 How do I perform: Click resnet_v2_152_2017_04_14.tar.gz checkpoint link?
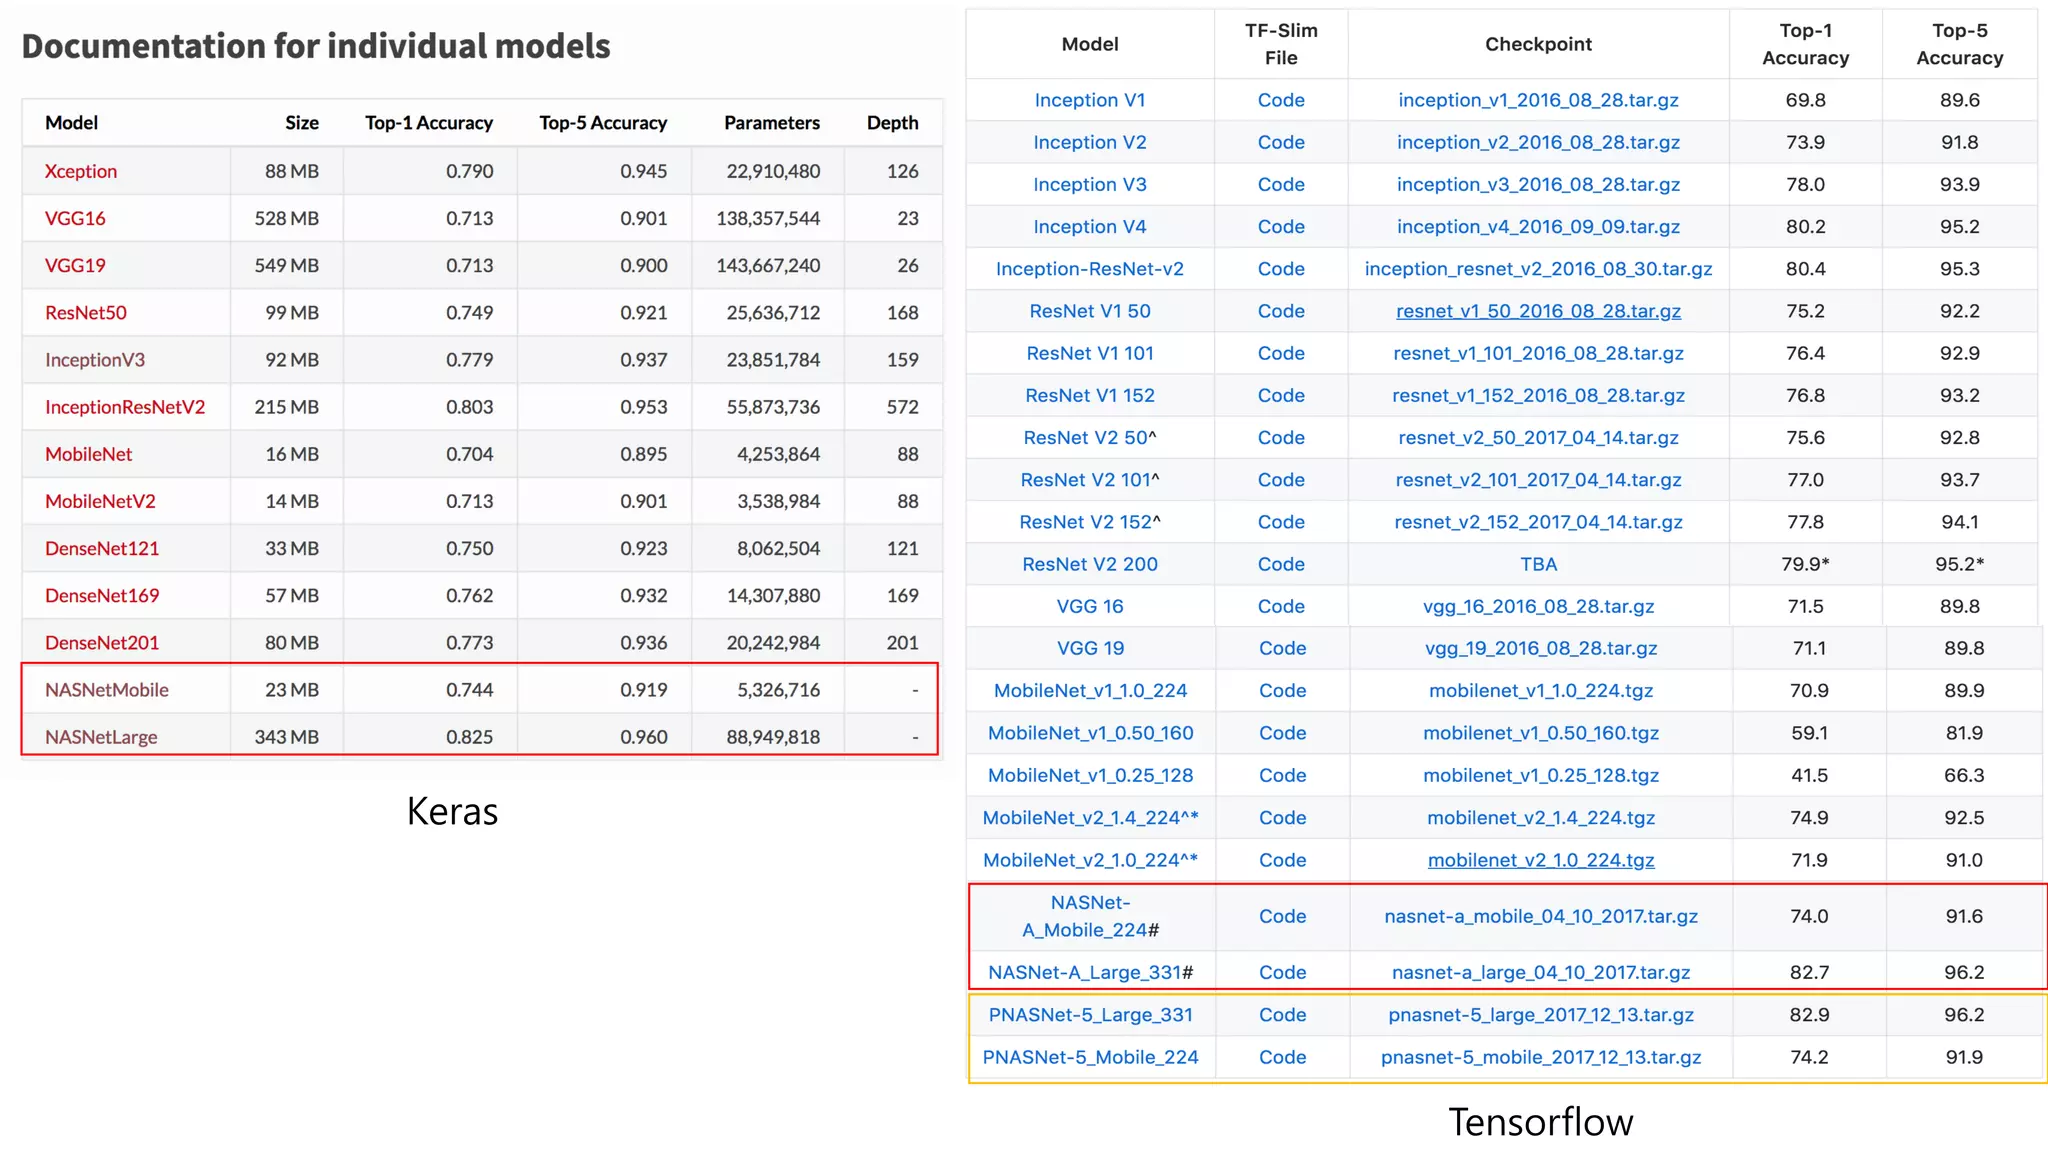click(1538, 522)
